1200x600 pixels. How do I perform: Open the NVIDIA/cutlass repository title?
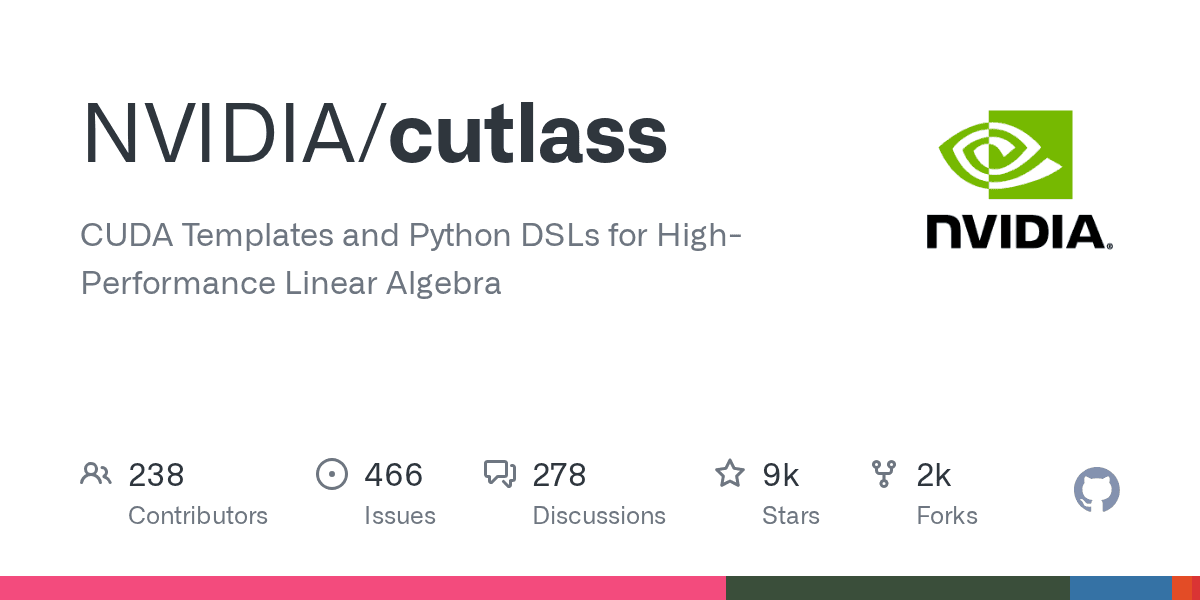click(374, 134)
